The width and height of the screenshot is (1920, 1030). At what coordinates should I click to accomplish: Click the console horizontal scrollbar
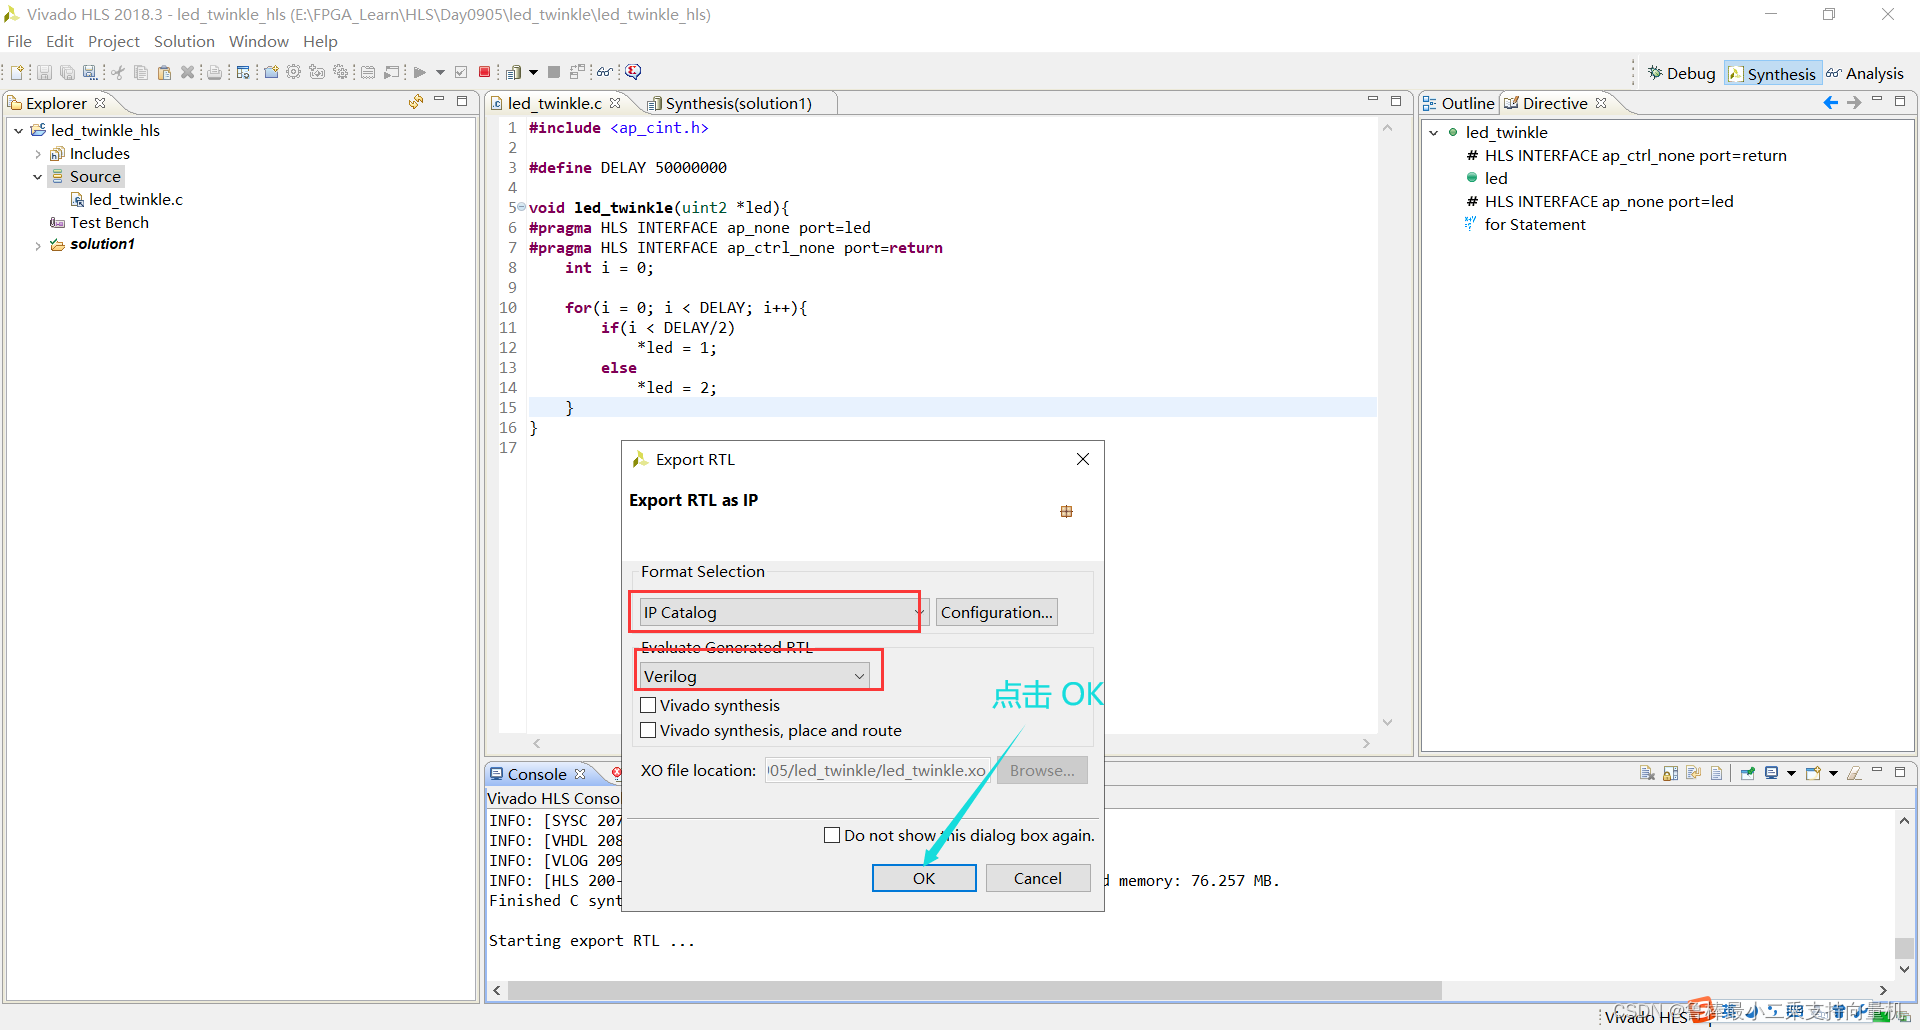pos(975,990)
